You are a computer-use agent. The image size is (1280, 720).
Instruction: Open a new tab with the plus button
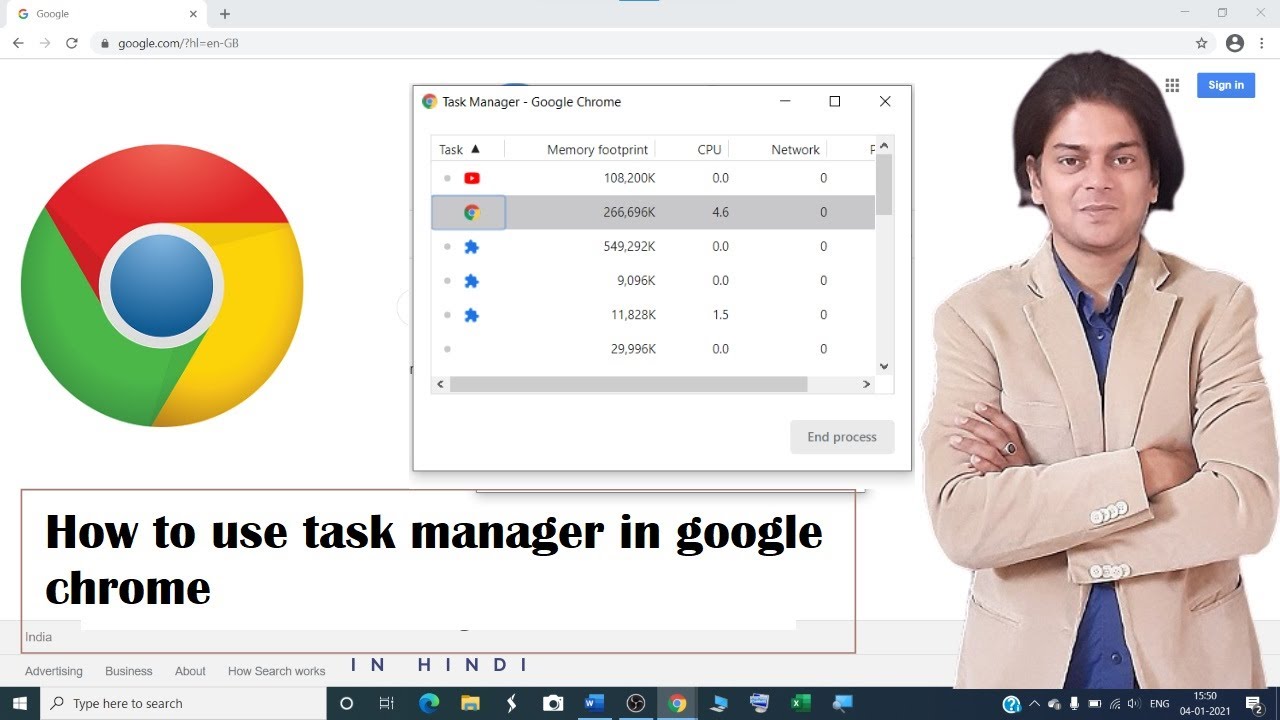pos(225,14)
